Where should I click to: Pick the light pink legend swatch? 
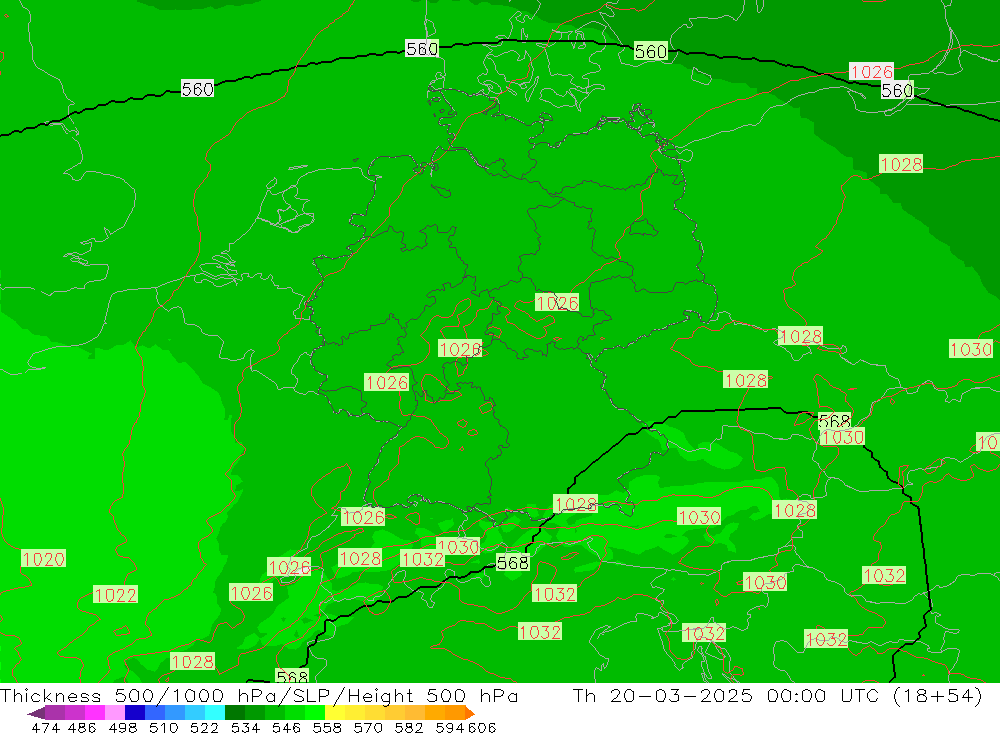115,713
